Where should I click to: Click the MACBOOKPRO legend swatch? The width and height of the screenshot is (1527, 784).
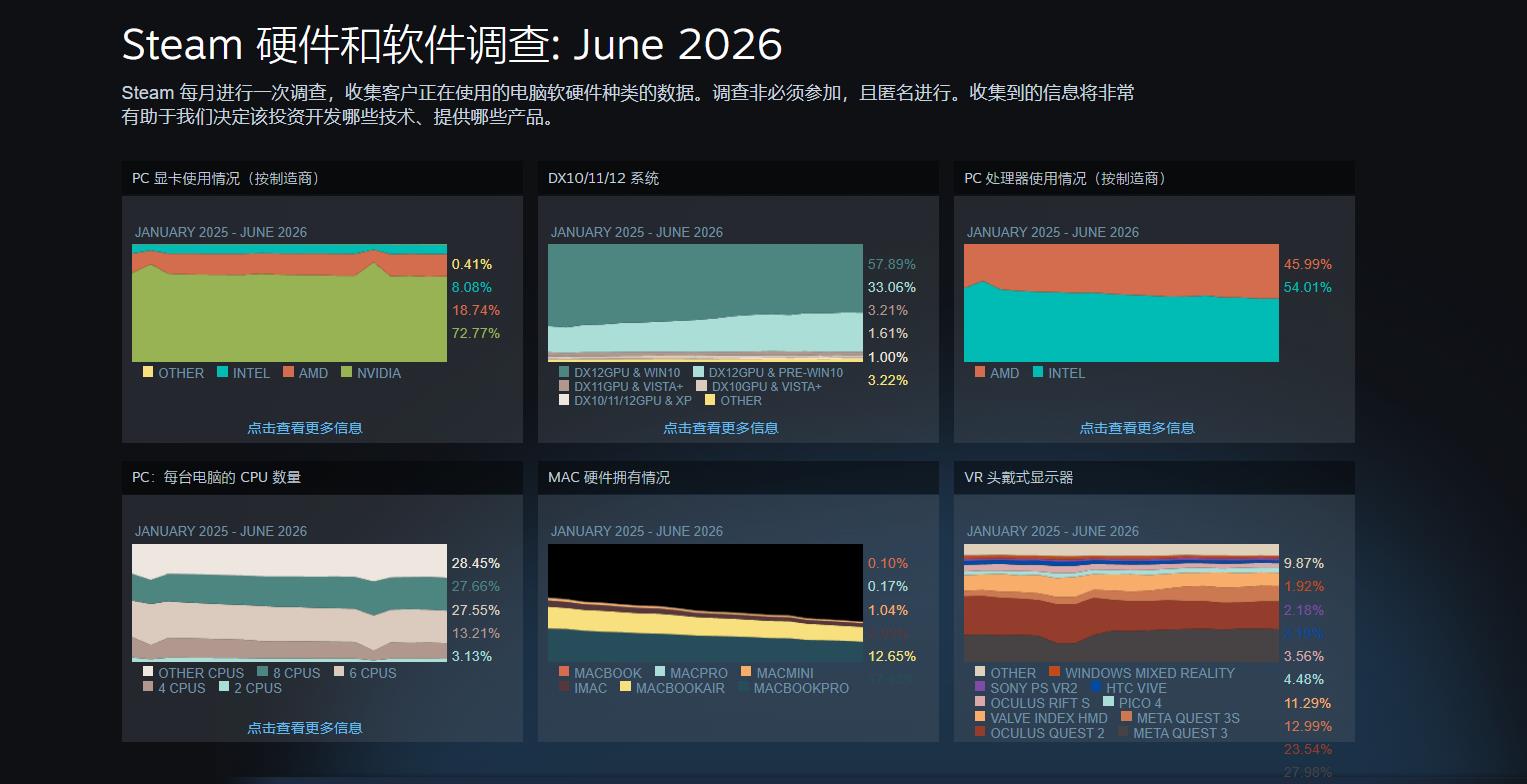(x=743, y=687)
